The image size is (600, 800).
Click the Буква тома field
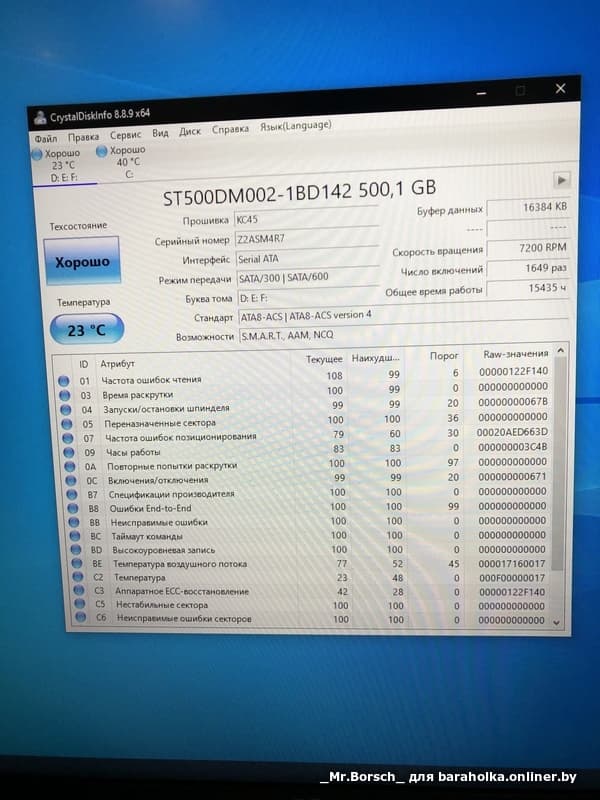[308, 296]
